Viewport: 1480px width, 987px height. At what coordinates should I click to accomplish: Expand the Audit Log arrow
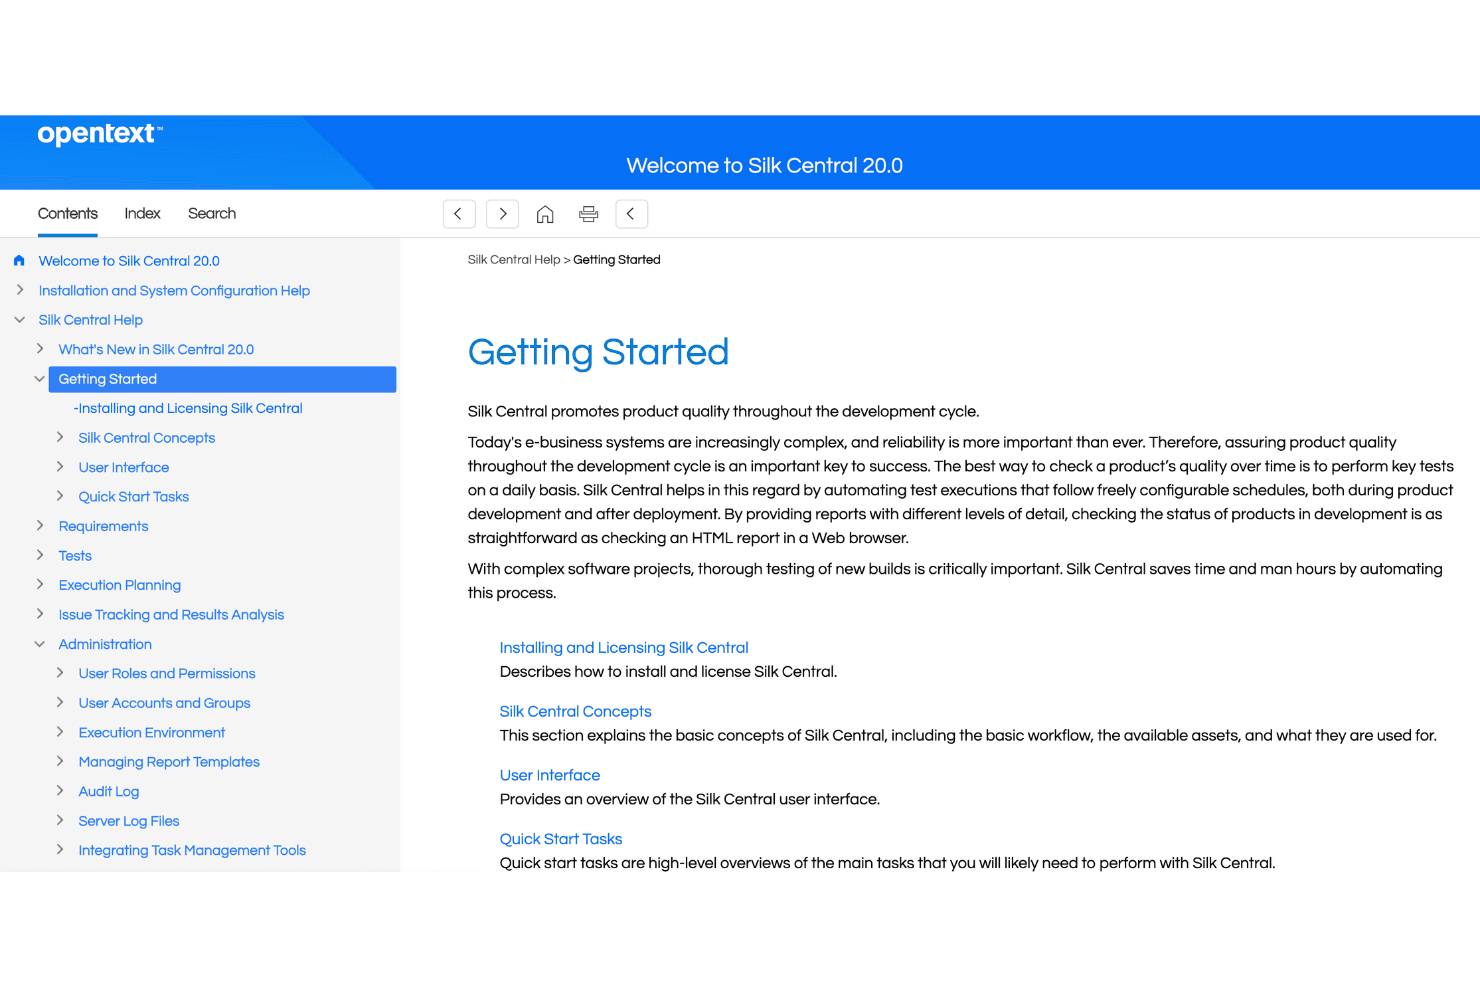coord(60,791)
